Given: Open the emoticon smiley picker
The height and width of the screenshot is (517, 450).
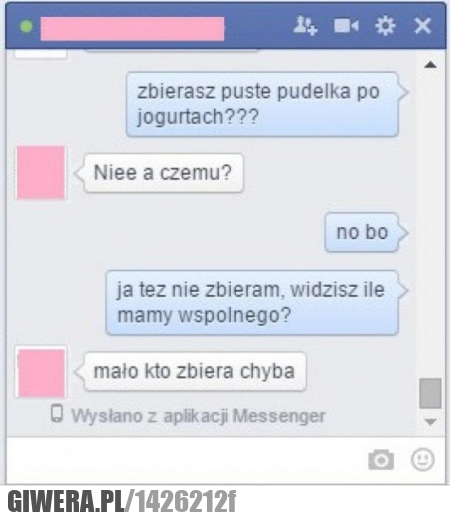Looking at the screenshot, I should (422, 460).
